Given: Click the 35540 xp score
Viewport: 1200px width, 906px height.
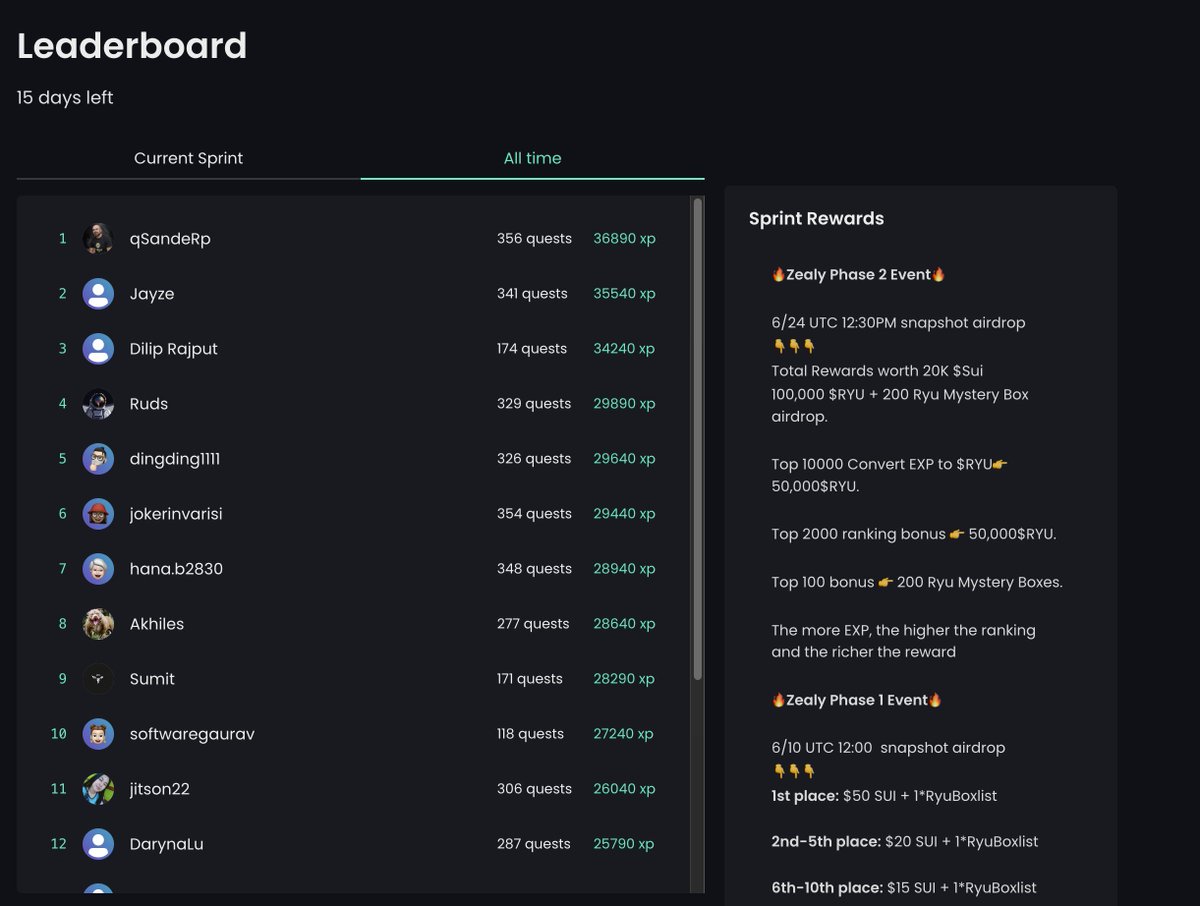Looking at the screenshot, I should pyautogui.click(x=624, y=294).
